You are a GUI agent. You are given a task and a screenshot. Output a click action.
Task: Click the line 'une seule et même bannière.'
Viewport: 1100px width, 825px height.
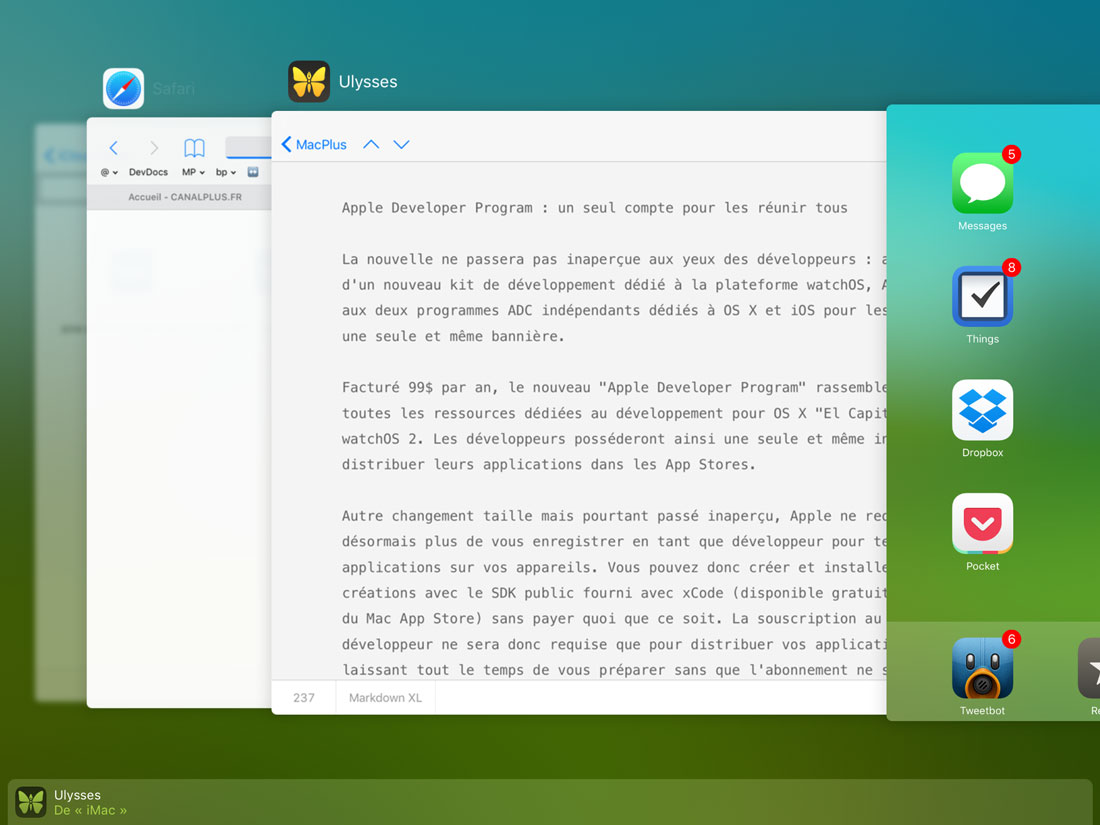[x=453, y=336]
